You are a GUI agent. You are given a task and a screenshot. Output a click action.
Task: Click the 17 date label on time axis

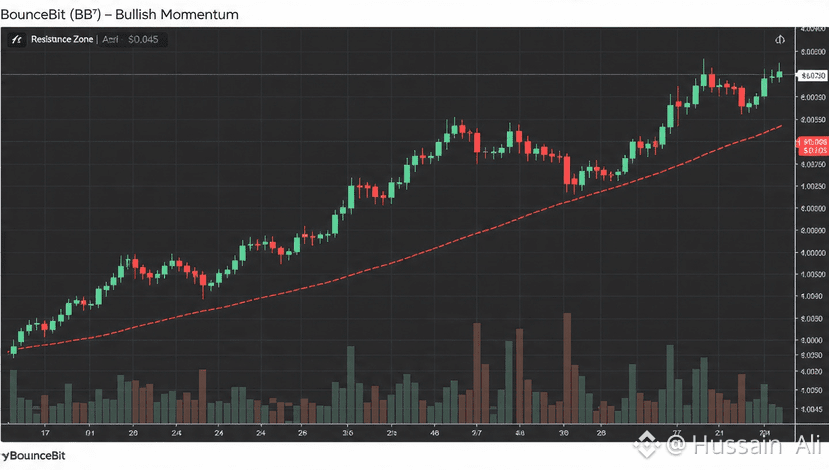(45, 433)
